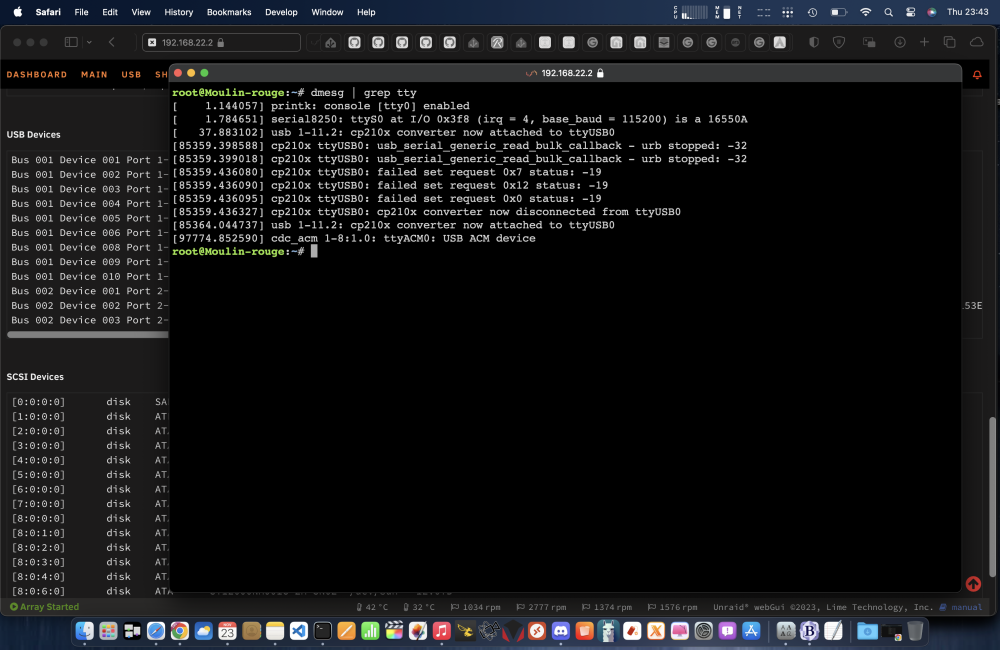This screenshot has width=1000, height=650.
Task: Launch Discord from the Dock
Action: point(561,631)
